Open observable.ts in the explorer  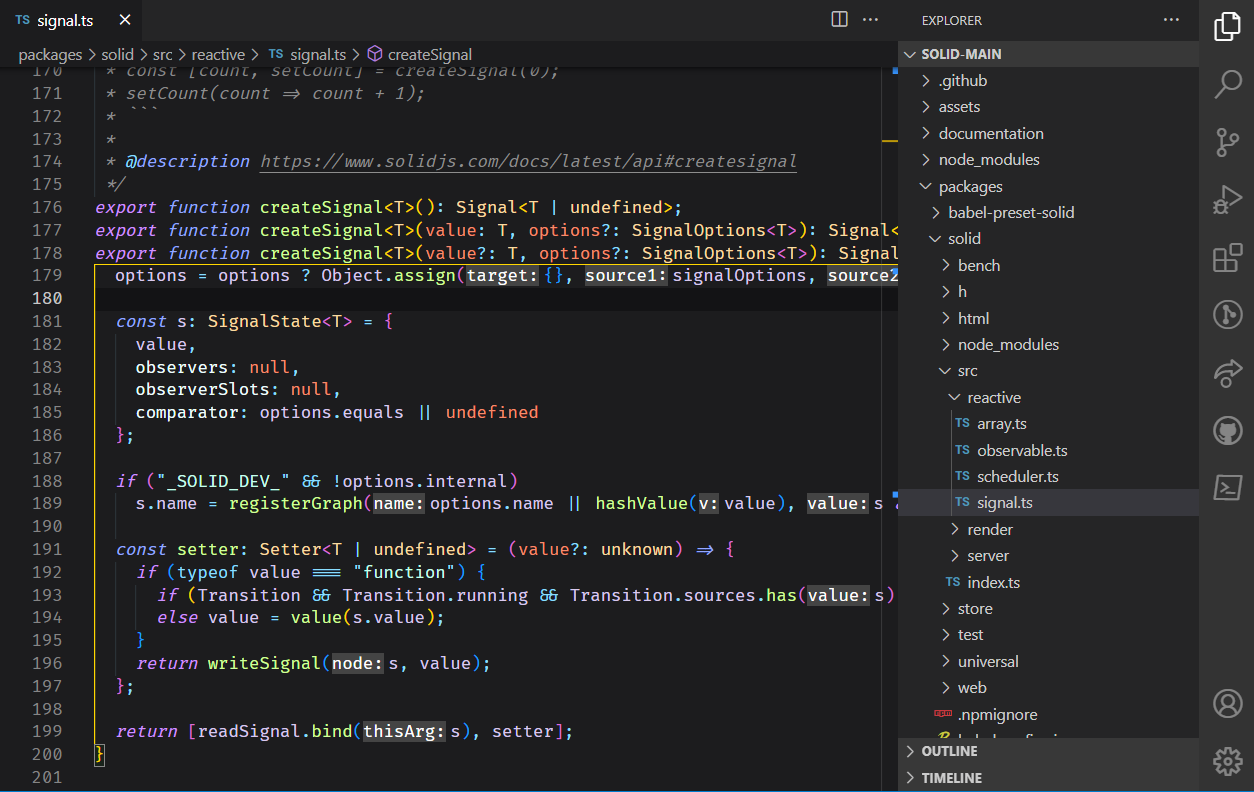click(x=1048, y=450)
